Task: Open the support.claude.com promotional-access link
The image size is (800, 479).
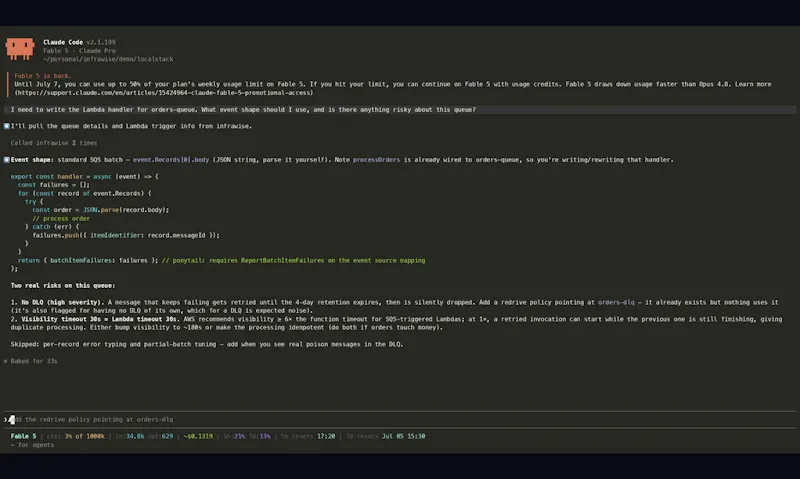Action: click(164, 93)
